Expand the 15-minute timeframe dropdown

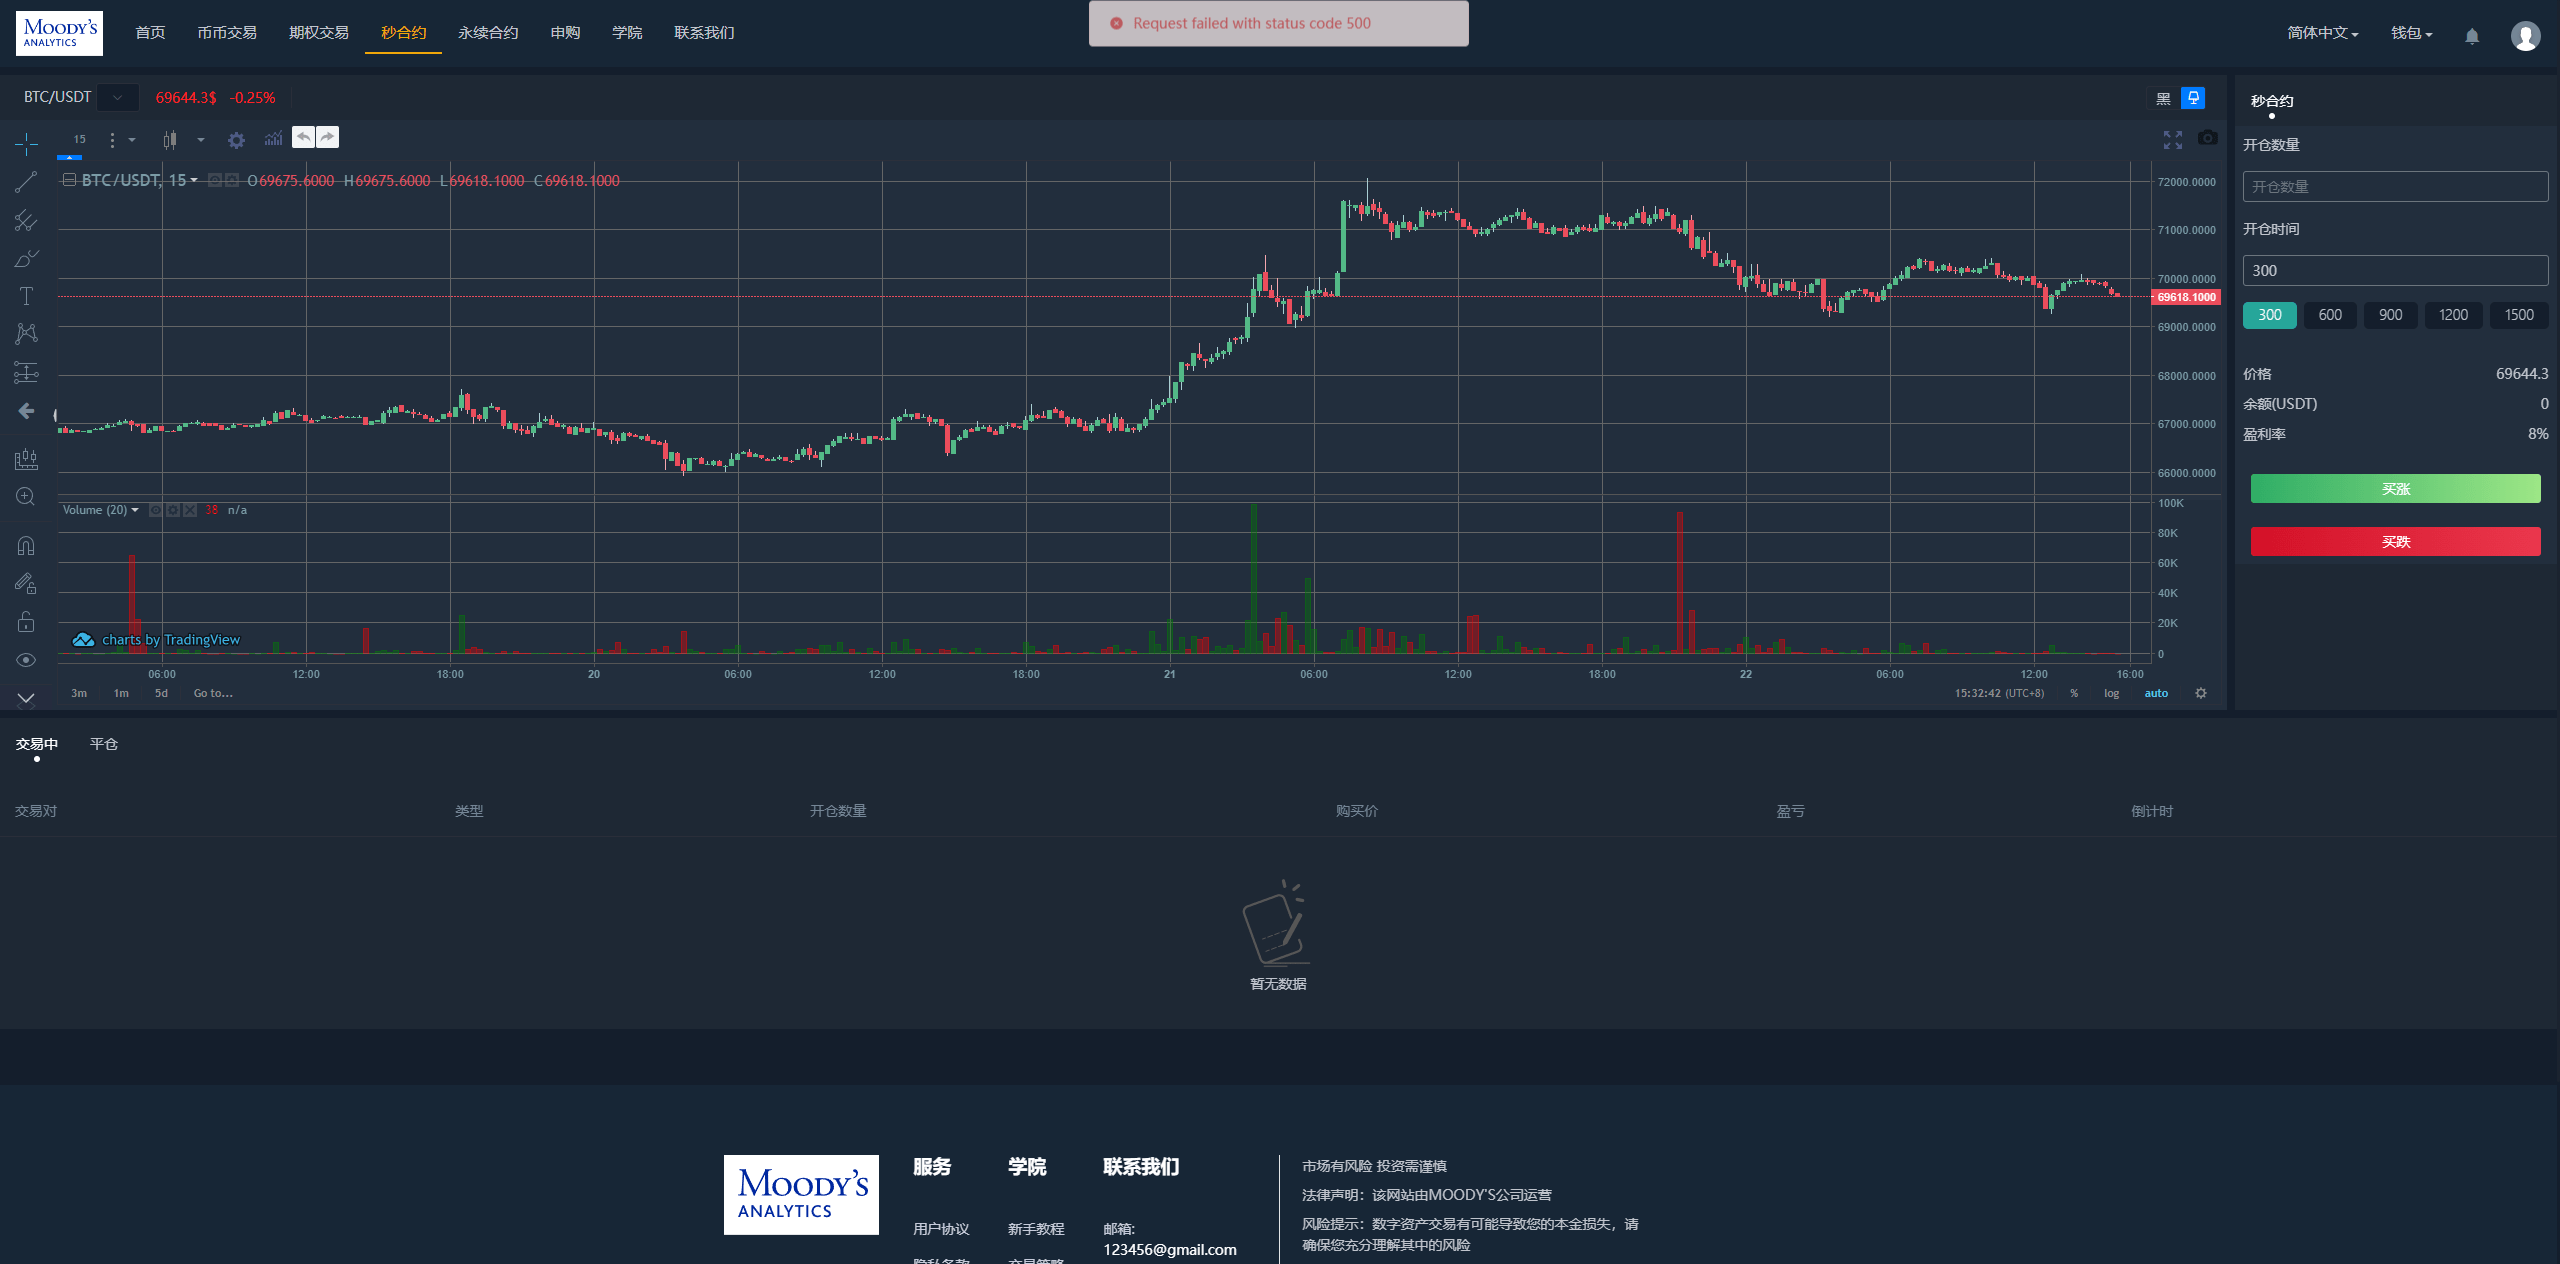(127, 139)
